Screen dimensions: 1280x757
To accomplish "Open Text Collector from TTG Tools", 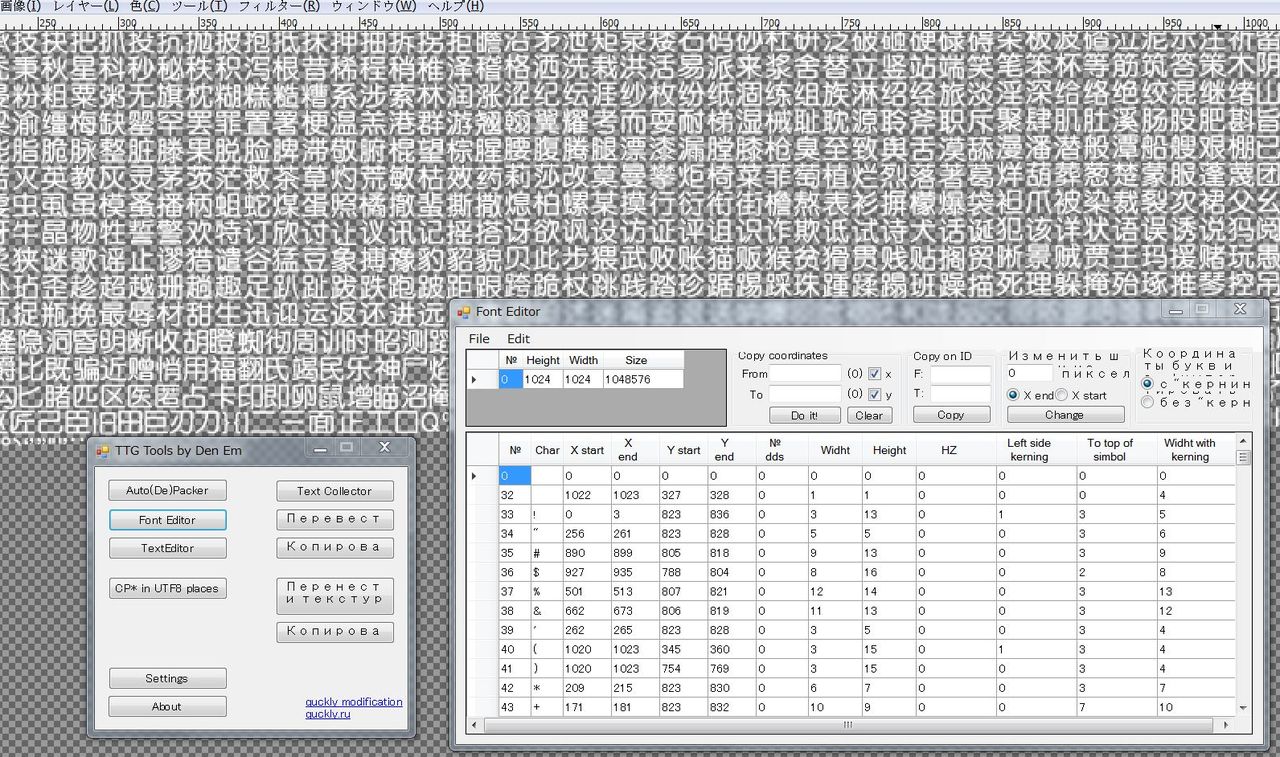I will [334, 491].
